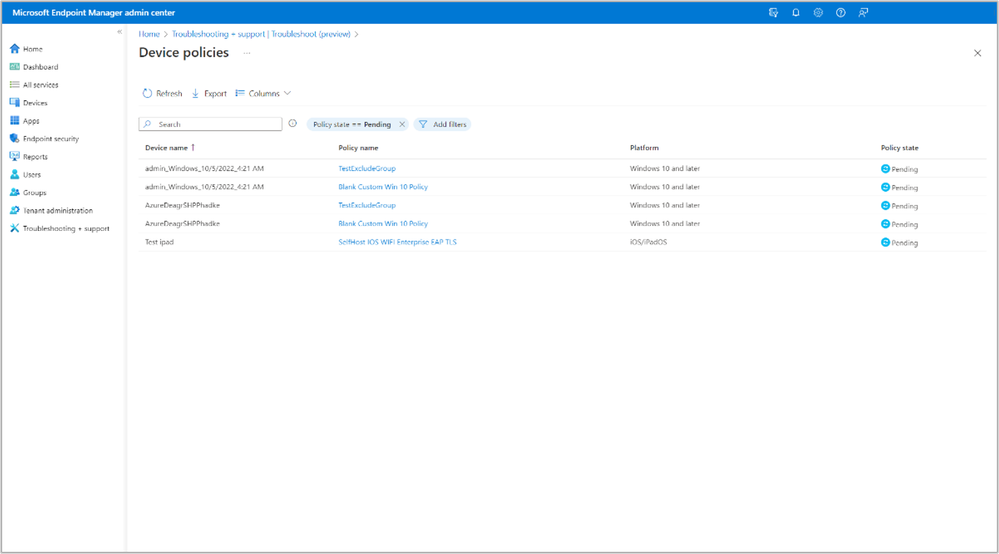Open the feedback person icon
The height and width of the screenshot is (554, 999).
point(863,13)
